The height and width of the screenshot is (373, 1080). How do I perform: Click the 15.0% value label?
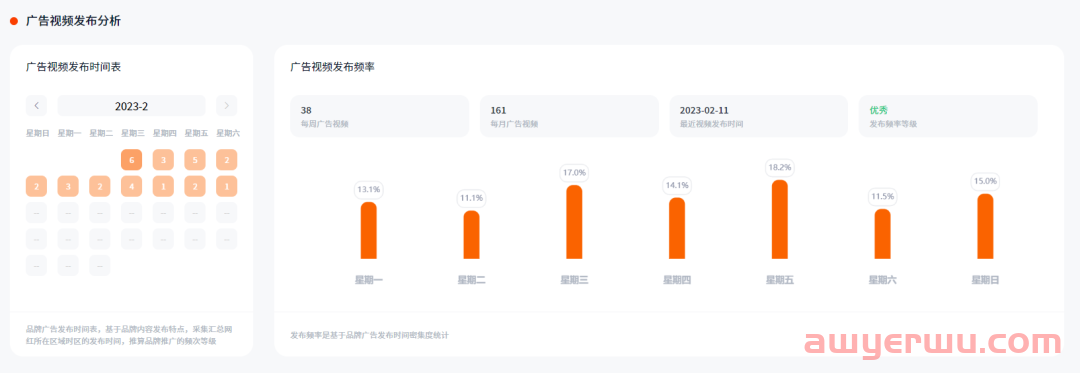(986, 181)
